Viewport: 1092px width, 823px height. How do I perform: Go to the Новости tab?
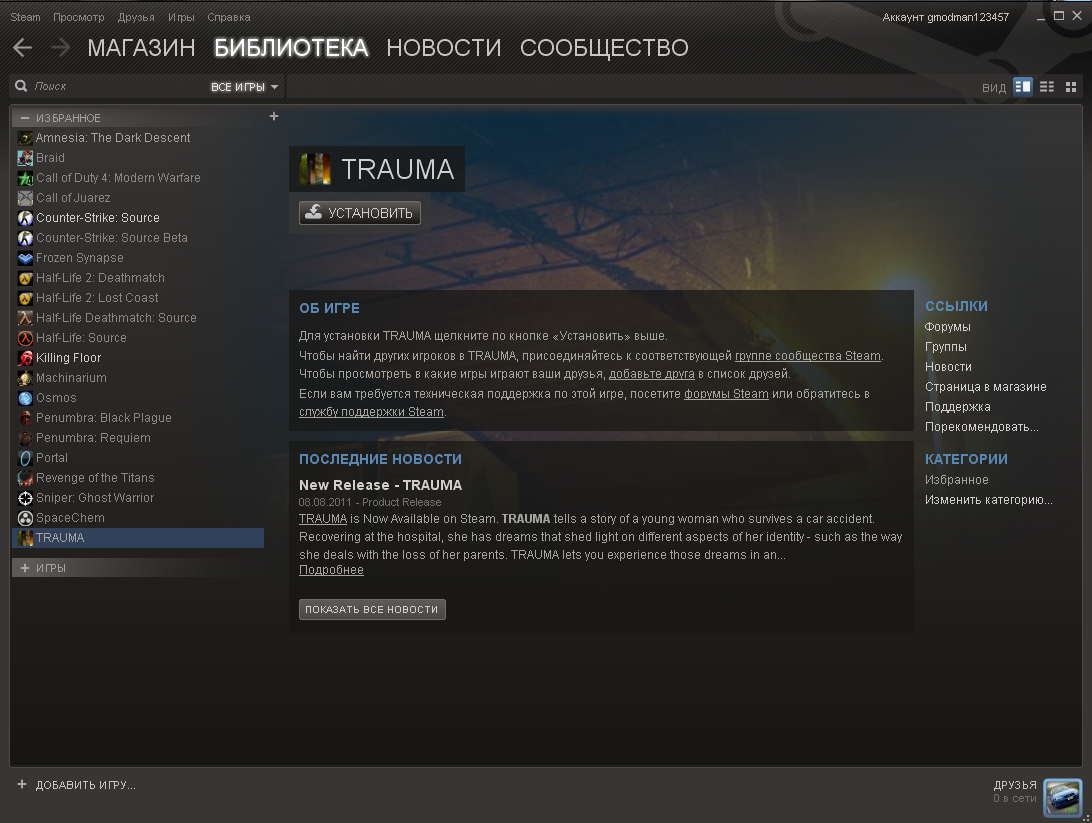(x=444, y=47)
